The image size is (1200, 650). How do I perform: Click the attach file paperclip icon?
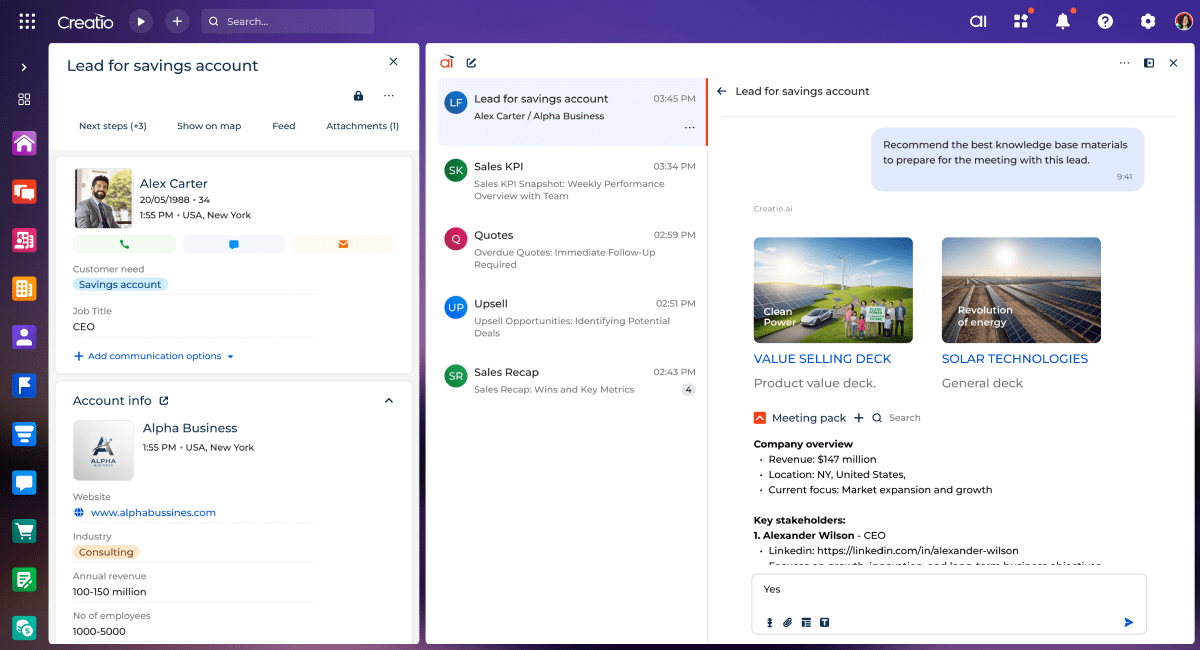point(787,622)
